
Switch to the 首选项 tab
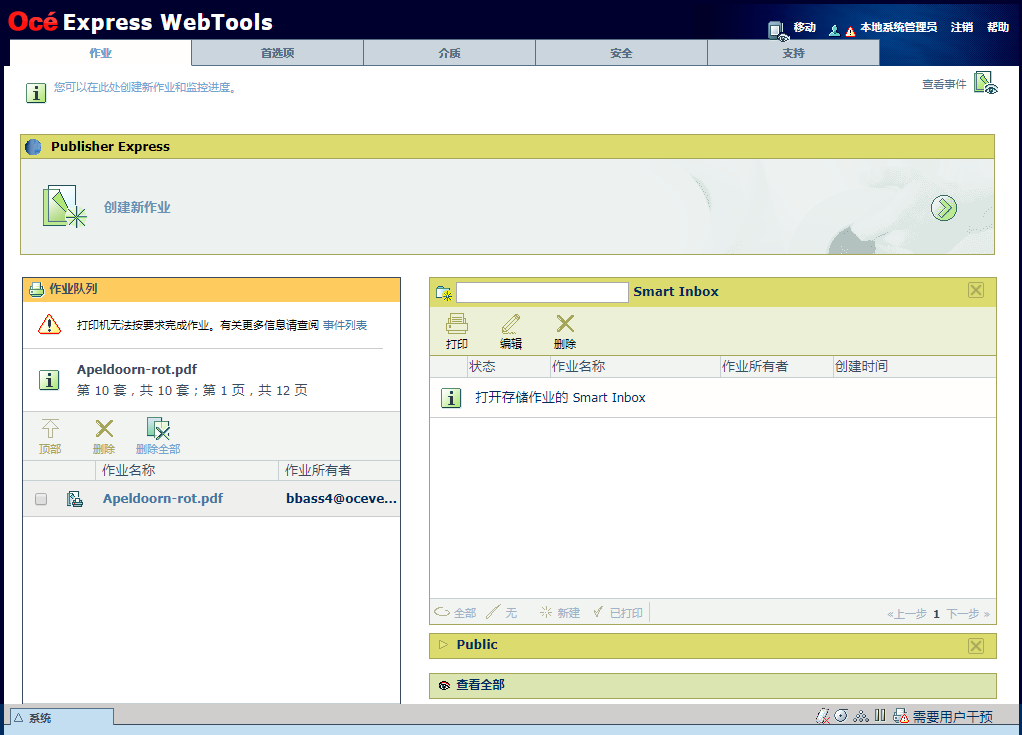(278, 53)
